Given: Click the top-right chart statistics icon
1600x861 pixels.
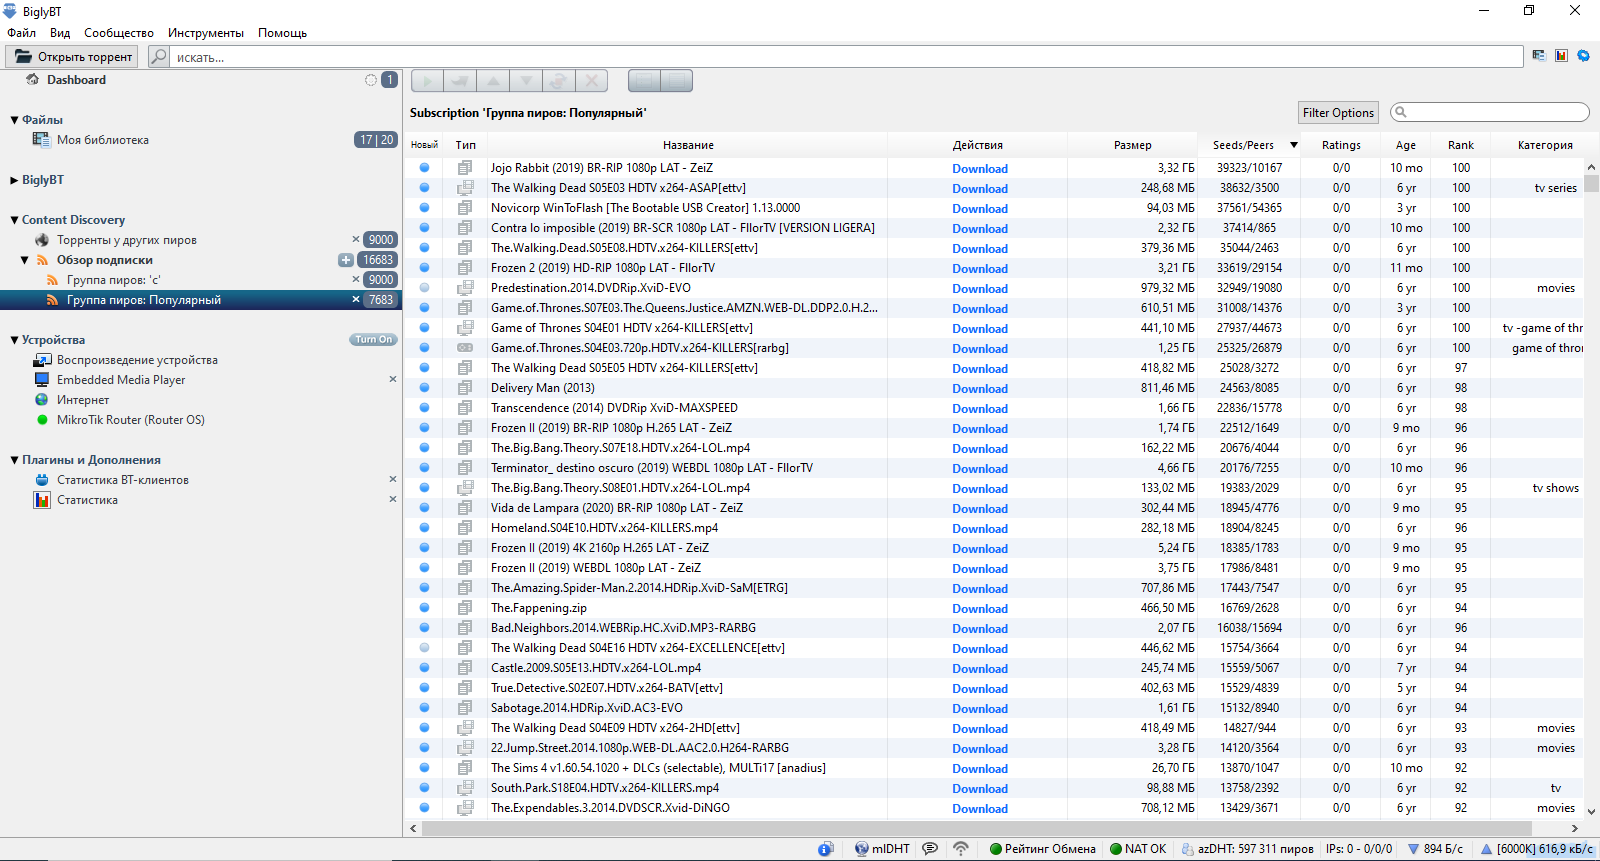Looking at the screenshot, I should point(1561,56).
